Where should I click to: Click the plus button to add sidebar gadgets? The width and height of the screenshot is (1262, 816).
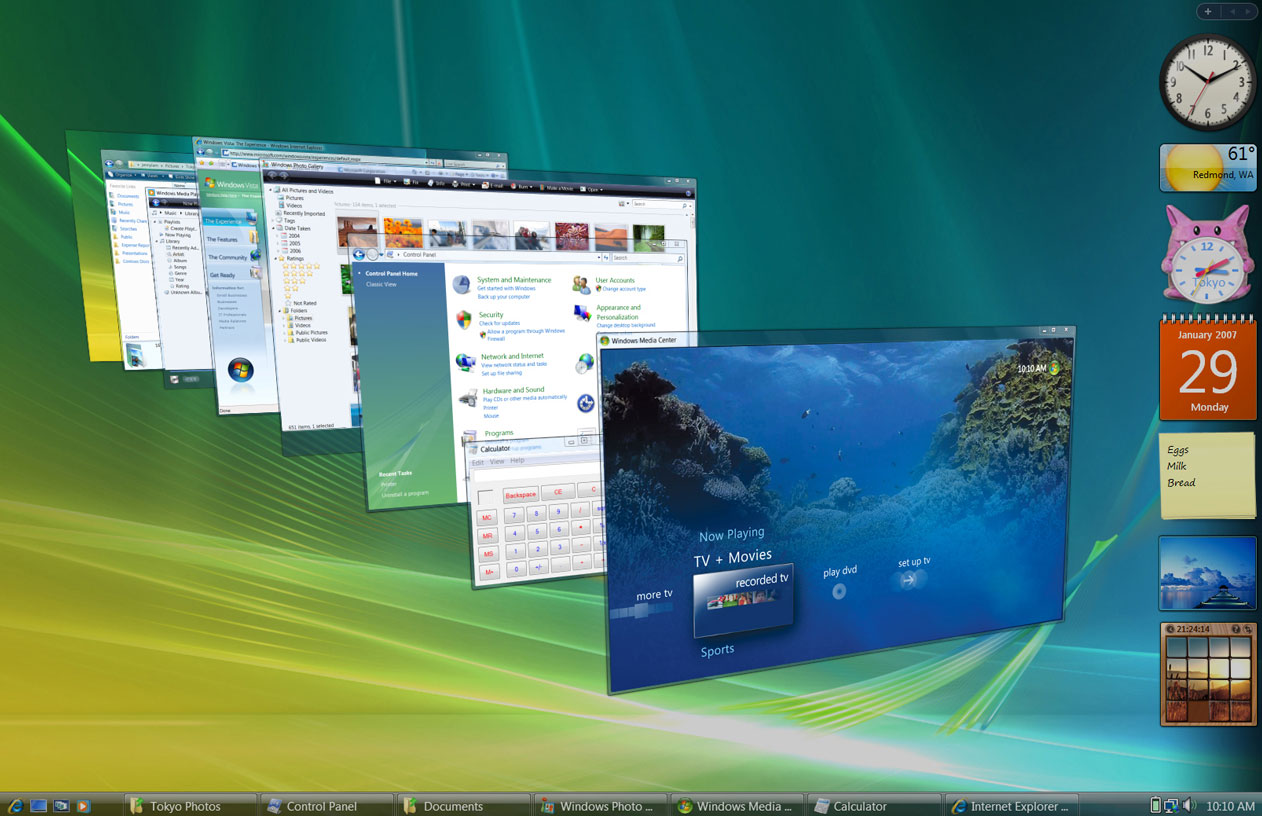click(x=1208, y=12)
